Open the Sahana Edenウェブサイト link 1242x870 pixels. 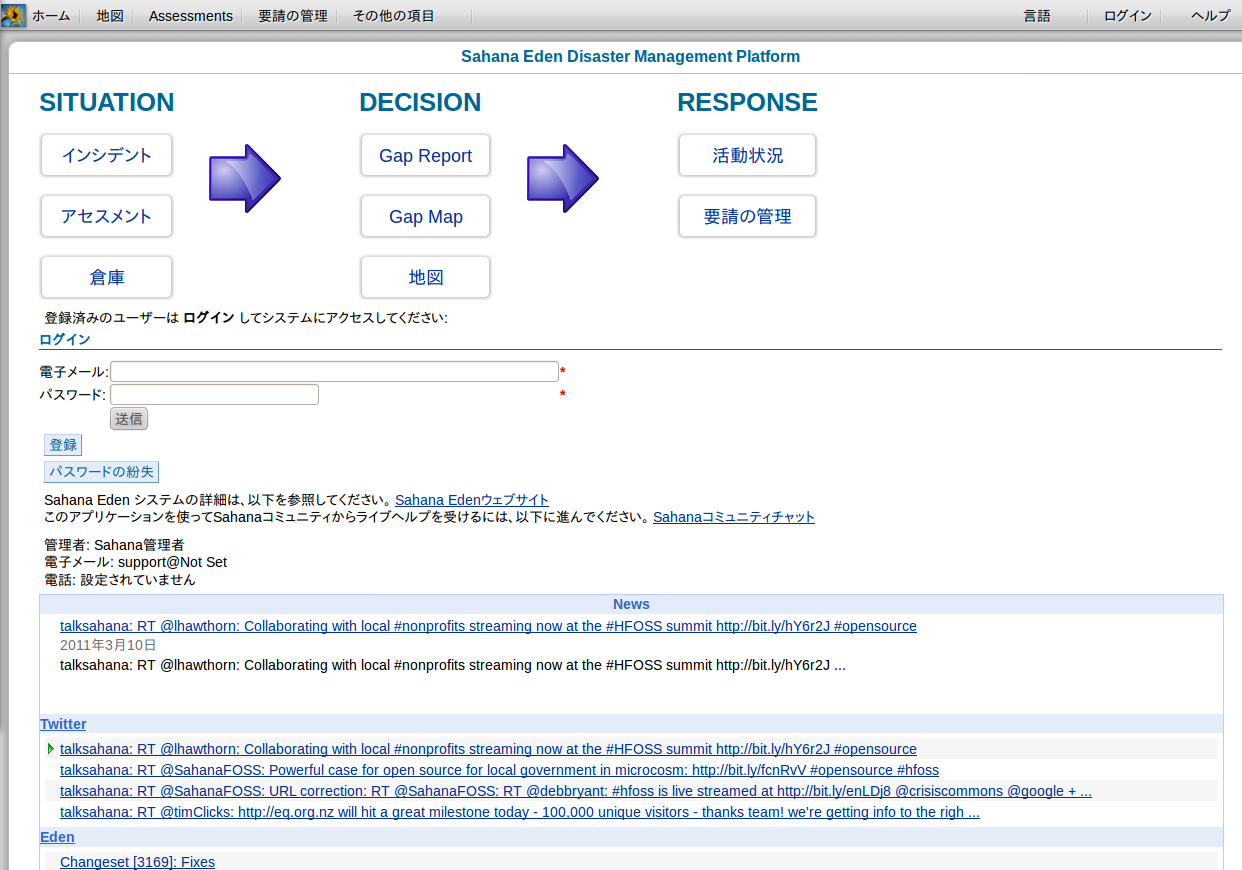coord(472,500)
